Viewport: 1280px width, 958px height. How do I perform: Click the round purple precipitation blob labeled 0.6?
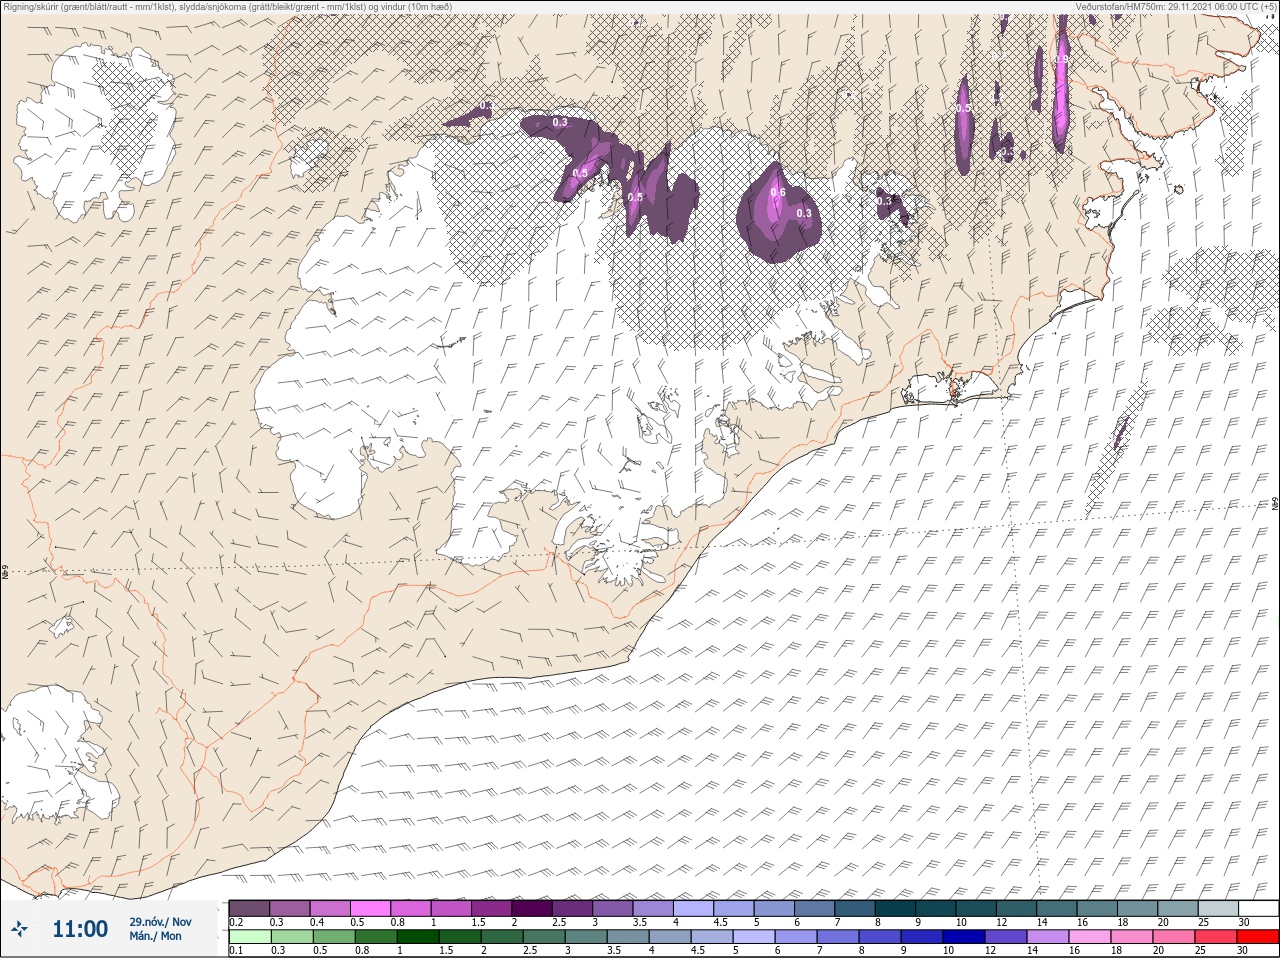(x=777, y=212)
